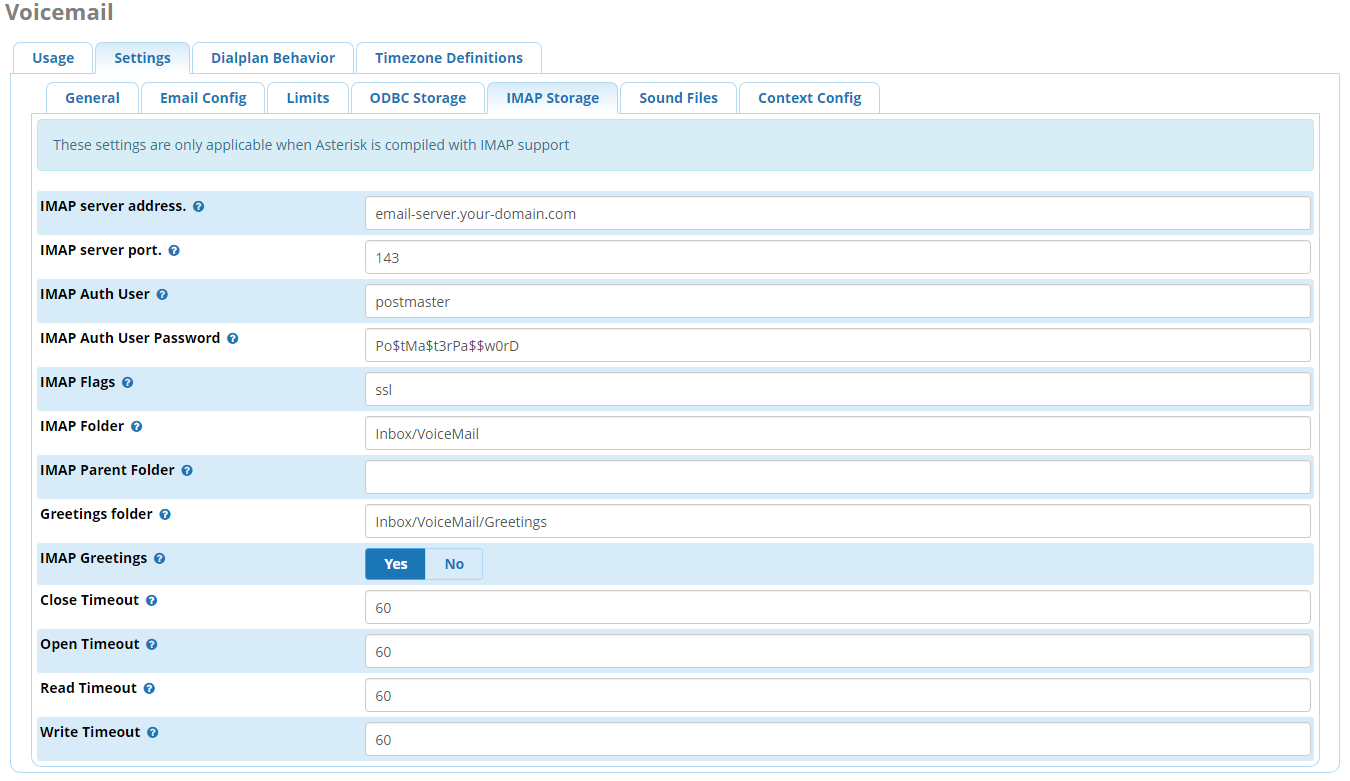Image resolution: width=1350 pixels, height=781 pixels.
Task: Select the Email Config sub-tab
Action: click(203, 98)
